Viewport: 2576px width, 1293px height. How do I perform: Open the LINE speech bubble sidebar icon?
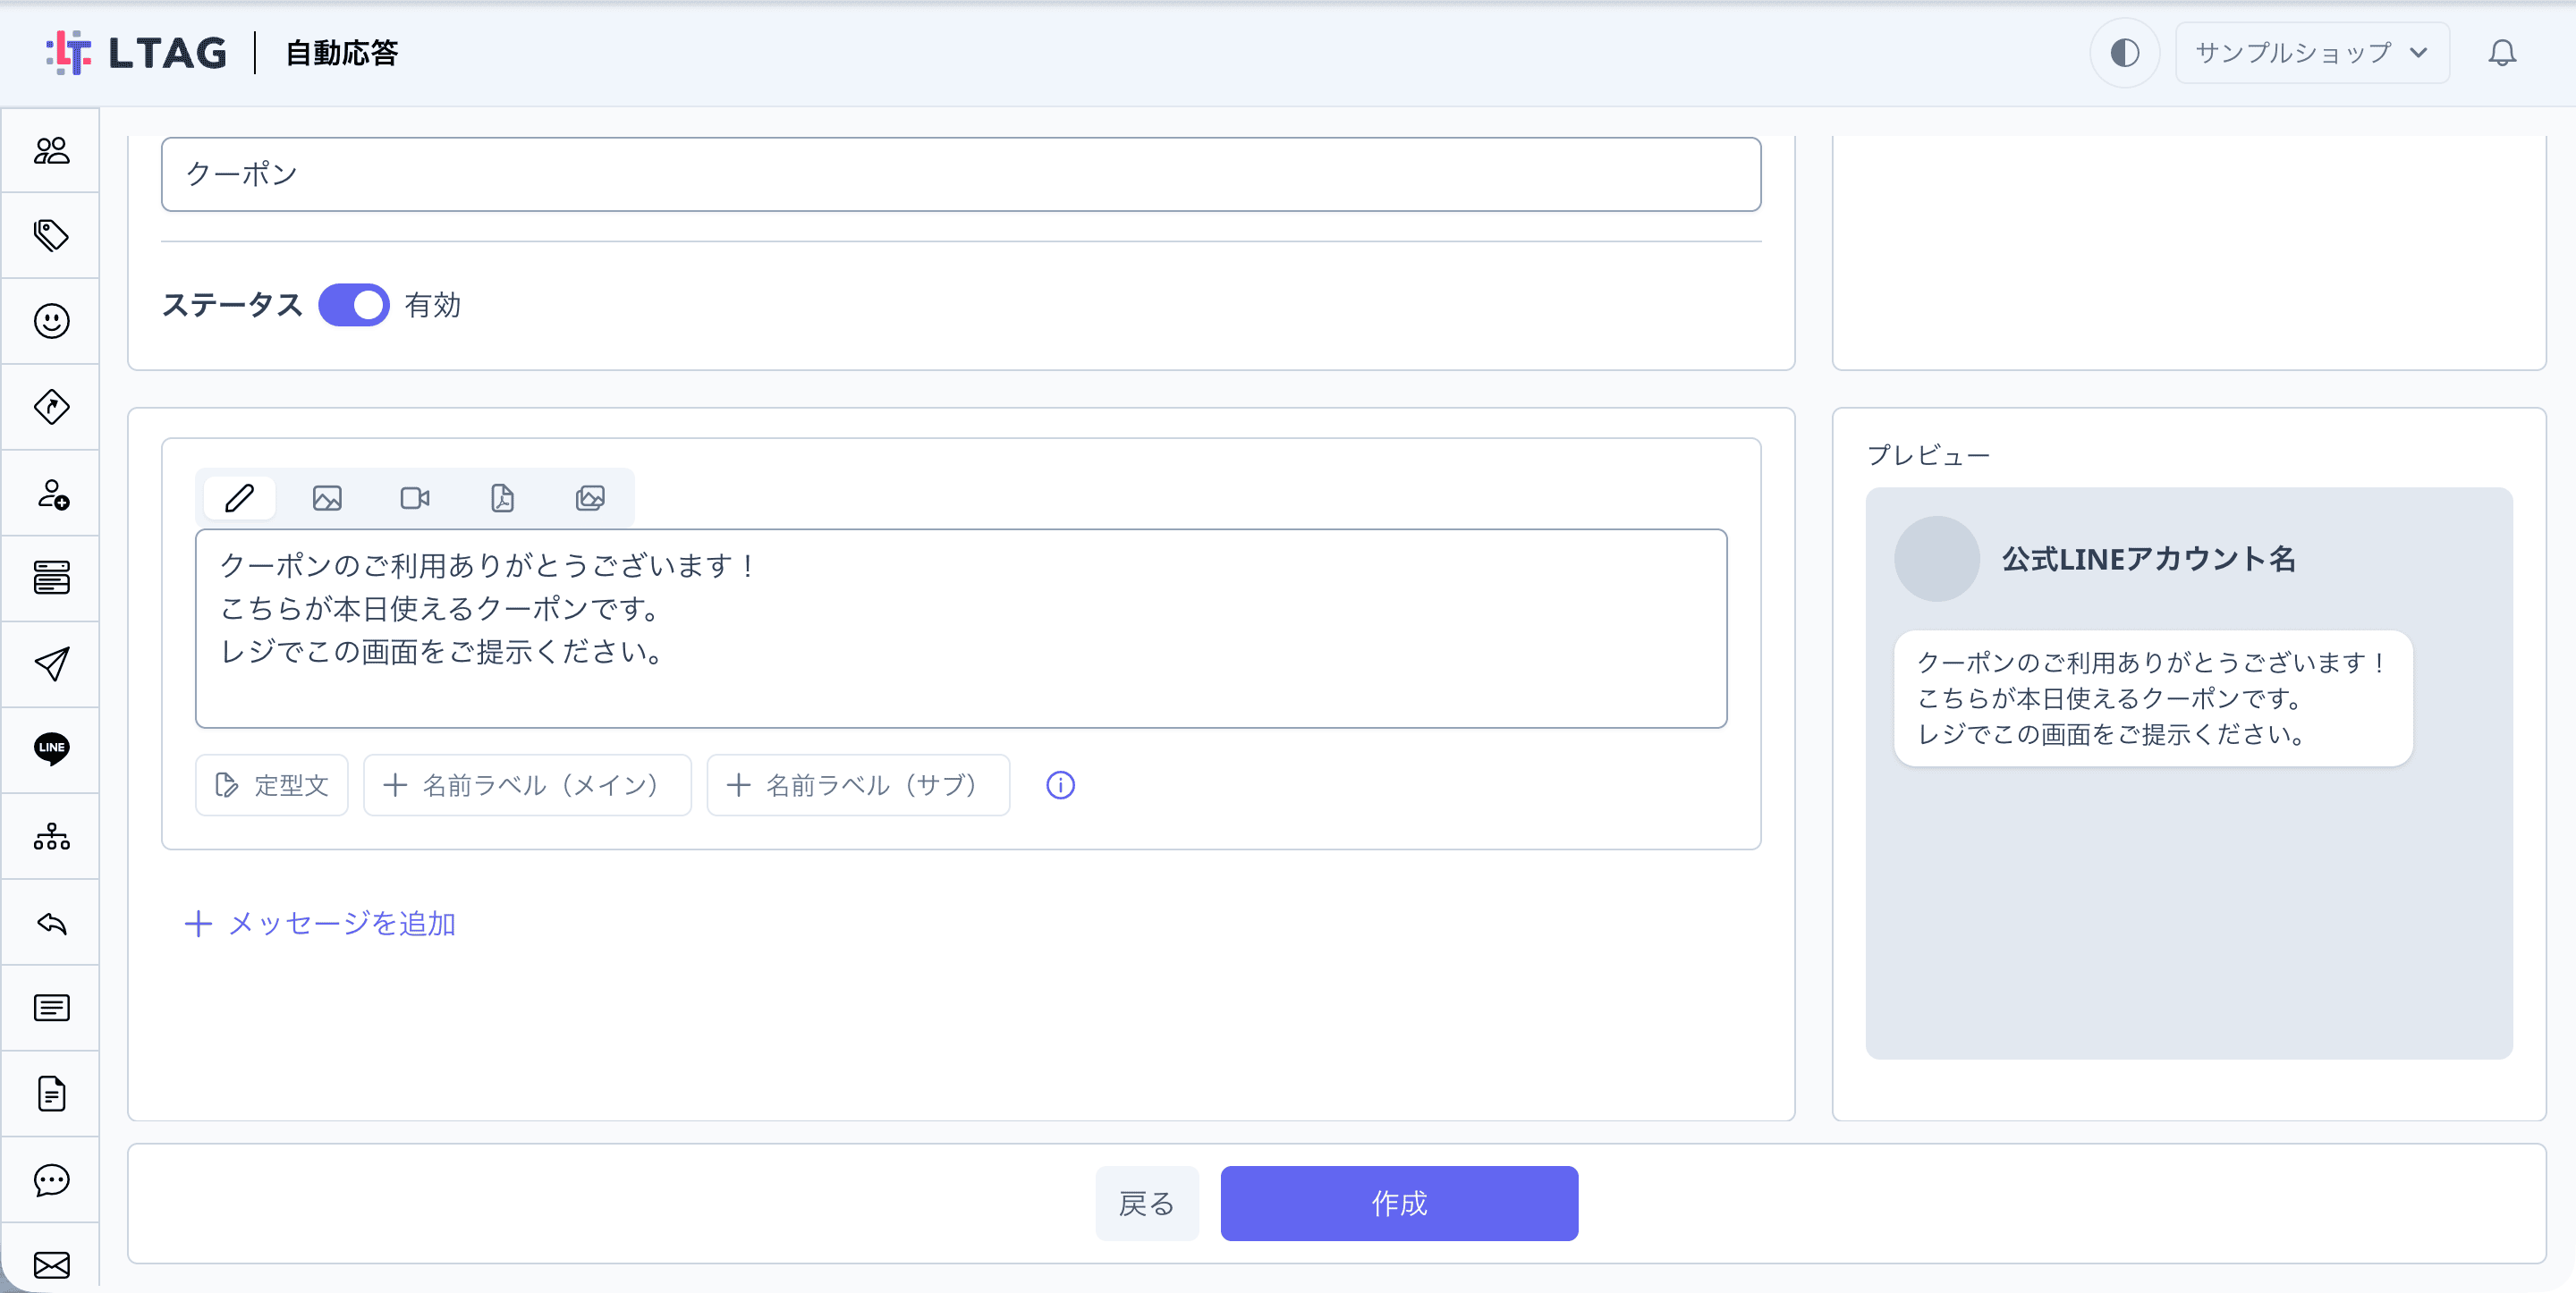[x=51, y=748]
